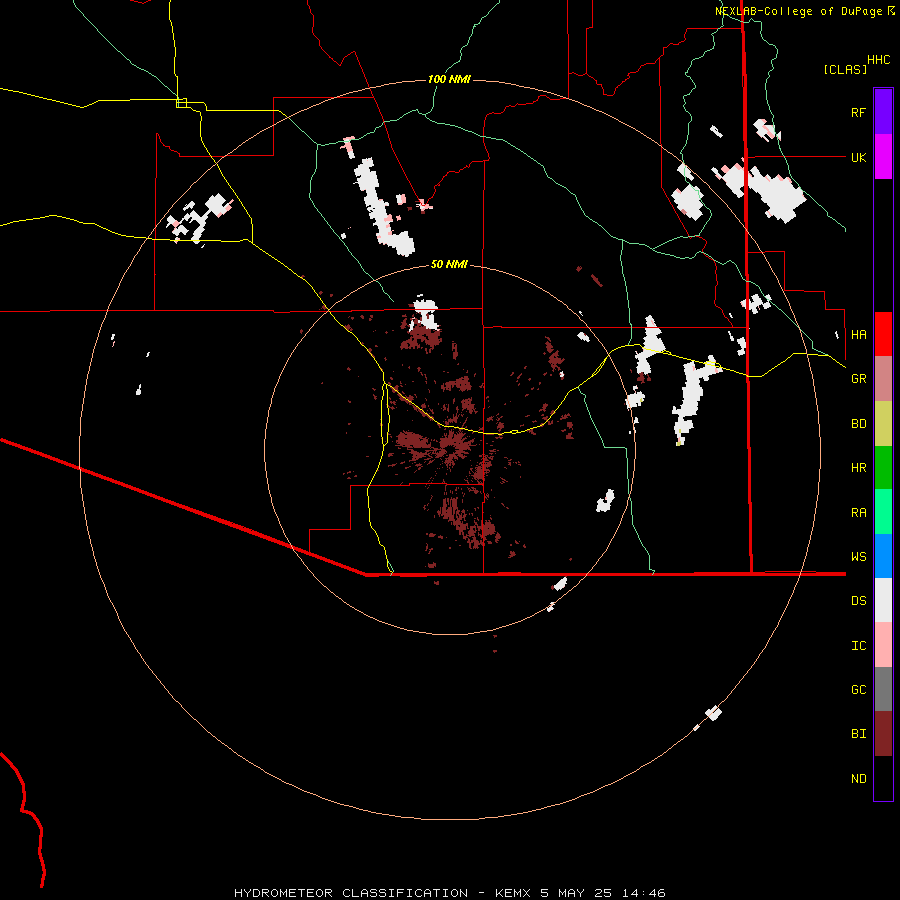Screen dimensions: 900x900
Task: Click the HR legend label
Action: pos(858,468)
